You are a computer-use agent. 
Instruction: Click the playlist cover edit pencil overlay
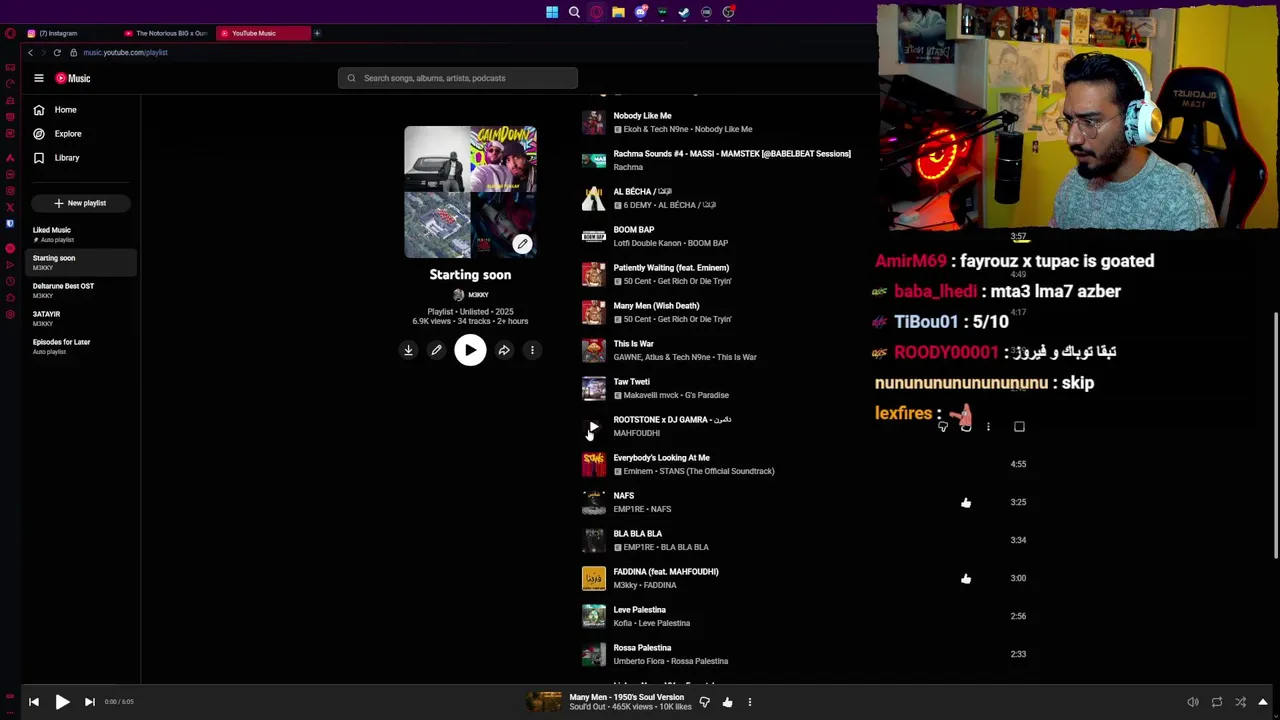tap(522, 244)
